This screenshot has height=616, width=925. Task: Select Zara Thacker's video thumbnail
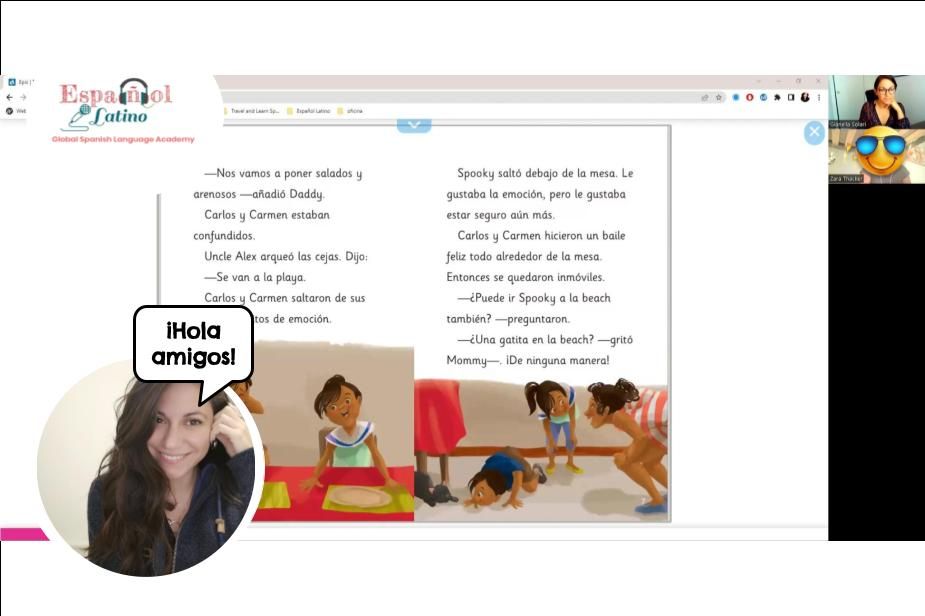click(x=877, y=156)
